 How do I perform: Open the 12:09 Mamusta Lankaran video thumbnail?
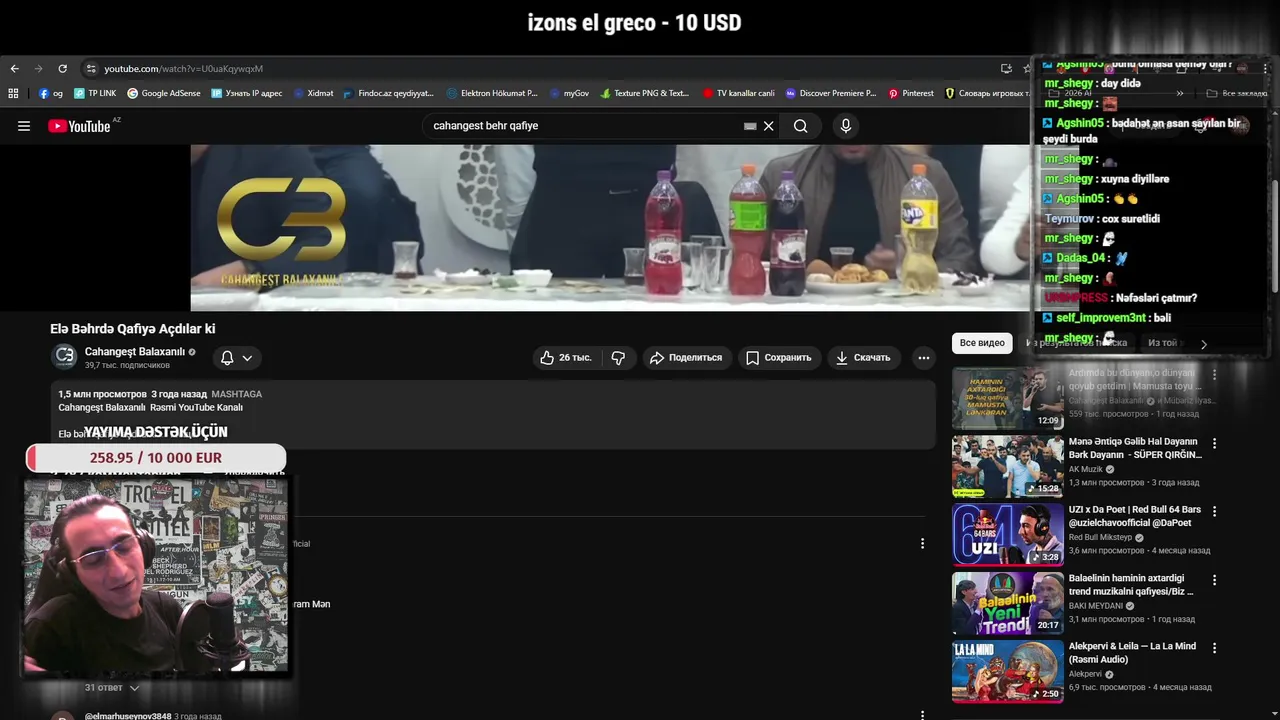point(1007,398)
